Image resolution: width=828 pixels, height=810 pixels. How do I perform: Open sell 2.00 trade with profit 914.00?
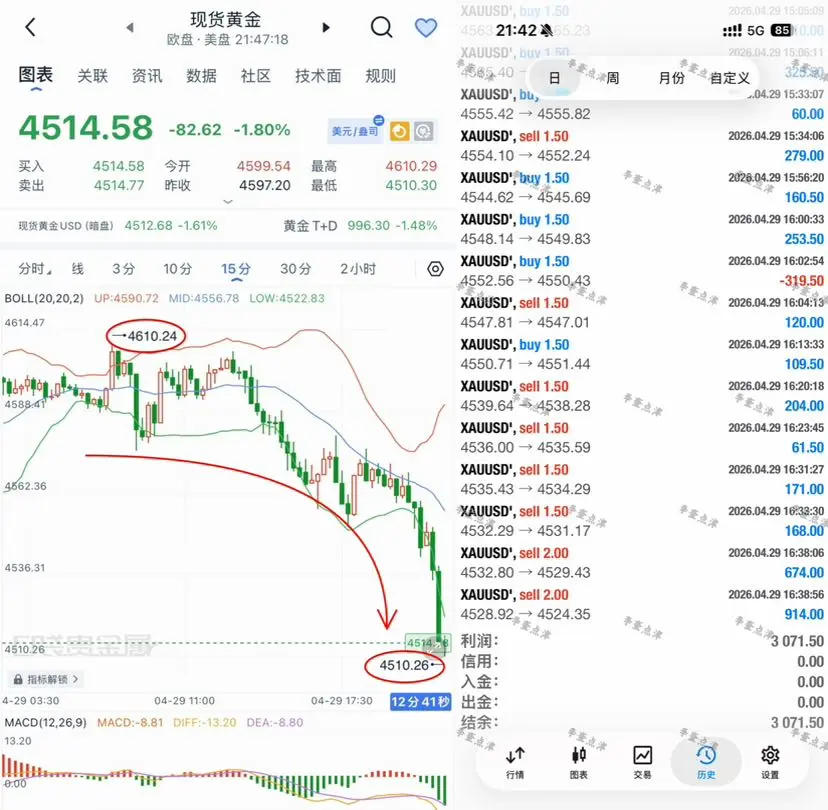coord(642,605)
